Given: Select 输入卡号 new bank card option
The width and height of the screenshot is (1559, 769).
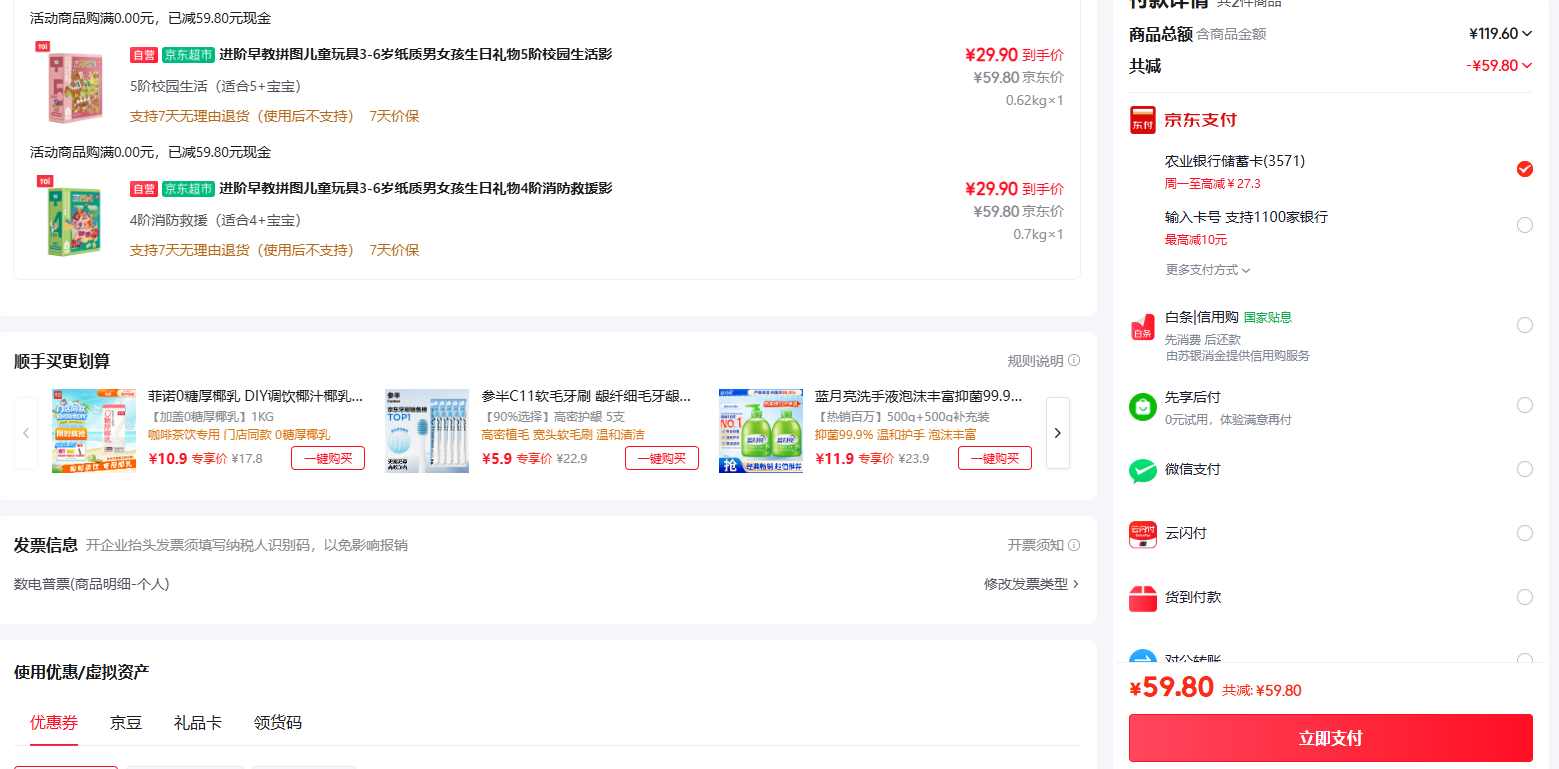Looking at the screenshot, I should pyautogui.click(x=1525, y=225).
